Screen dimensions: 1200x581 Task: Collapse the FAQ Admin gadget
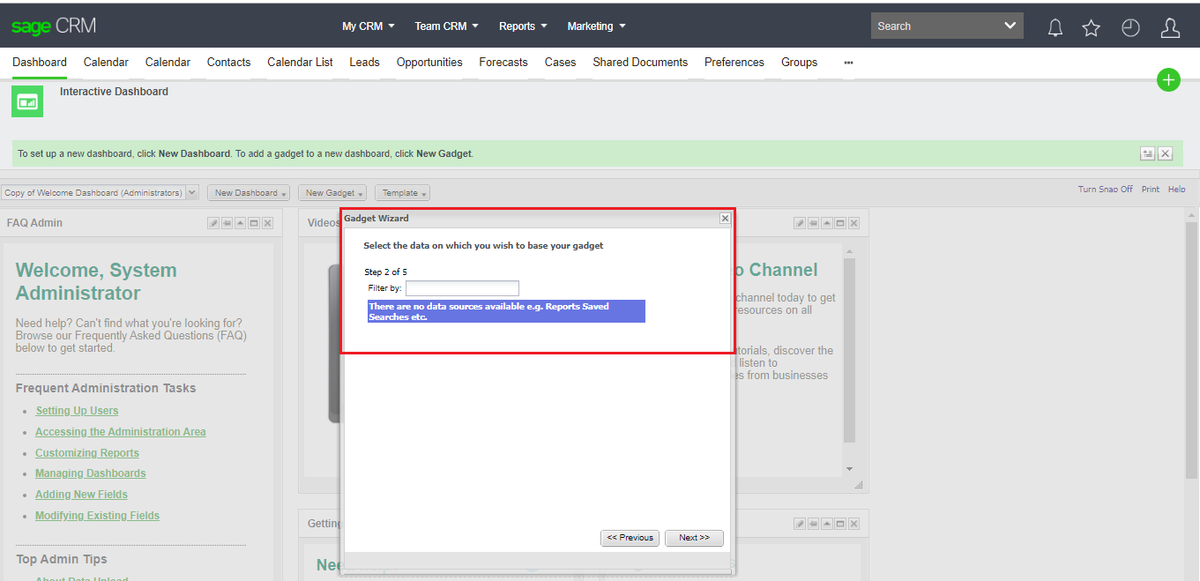(x=240, y=223)
